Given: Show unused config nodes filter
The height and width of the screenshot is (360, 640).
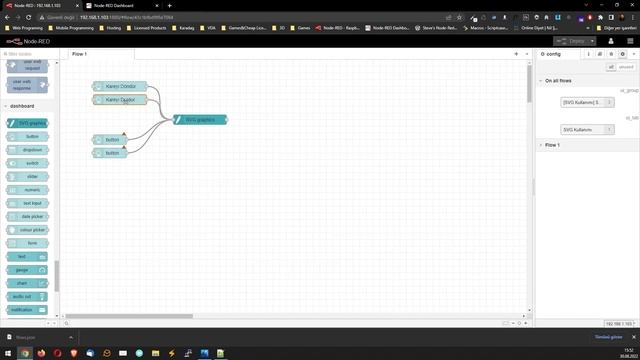Looking at the screenshot, I should 626,67.
